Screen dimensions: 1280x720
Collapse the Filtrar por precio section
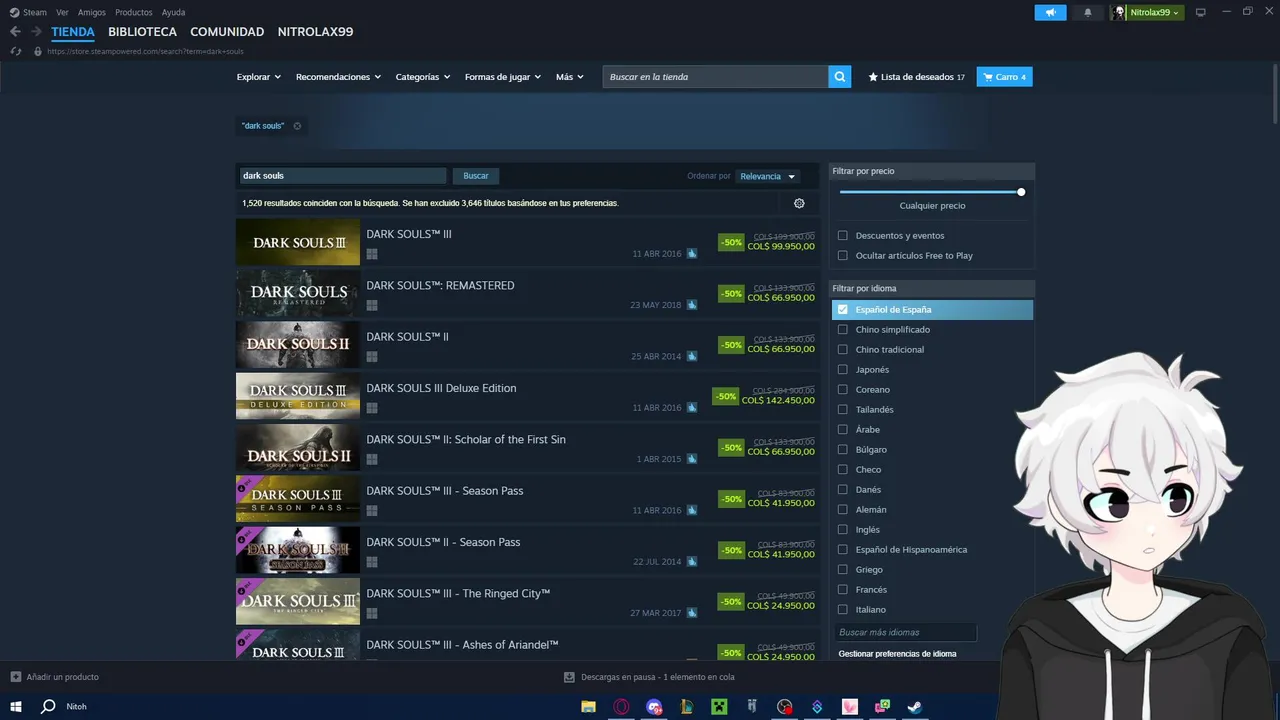click(x=932, y=171)
